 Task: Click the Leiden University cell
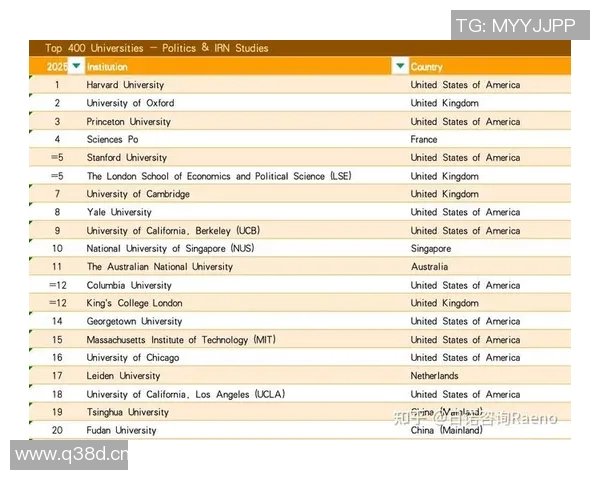tap(123, 376)
